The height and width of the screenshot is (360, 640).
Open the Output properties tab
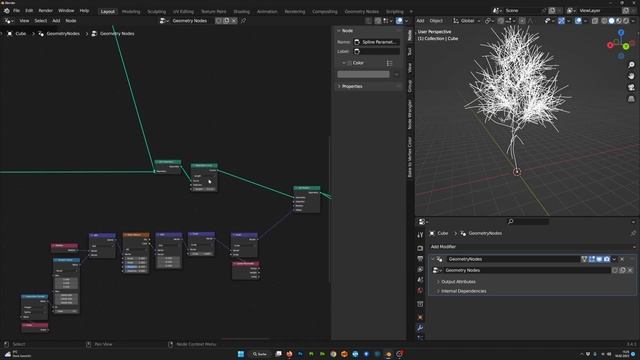point(420,259)
